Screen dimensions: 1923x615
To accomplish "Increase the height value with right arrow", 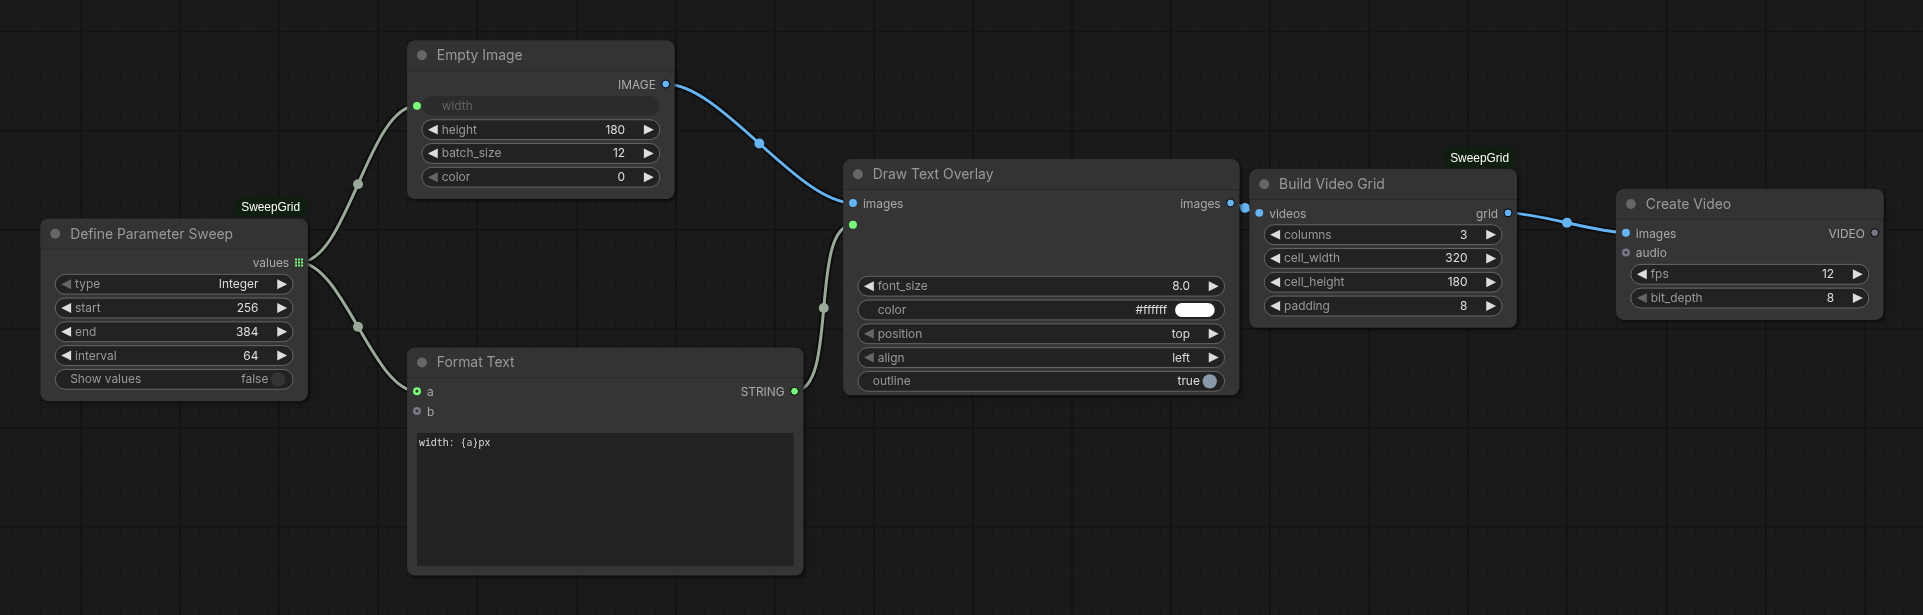I will tap(648, 130).
